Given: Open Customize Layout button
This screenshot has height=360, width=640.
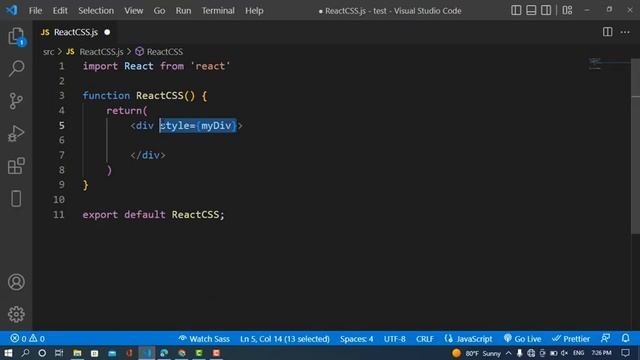Looking at the screenshot, I should 567,10.
